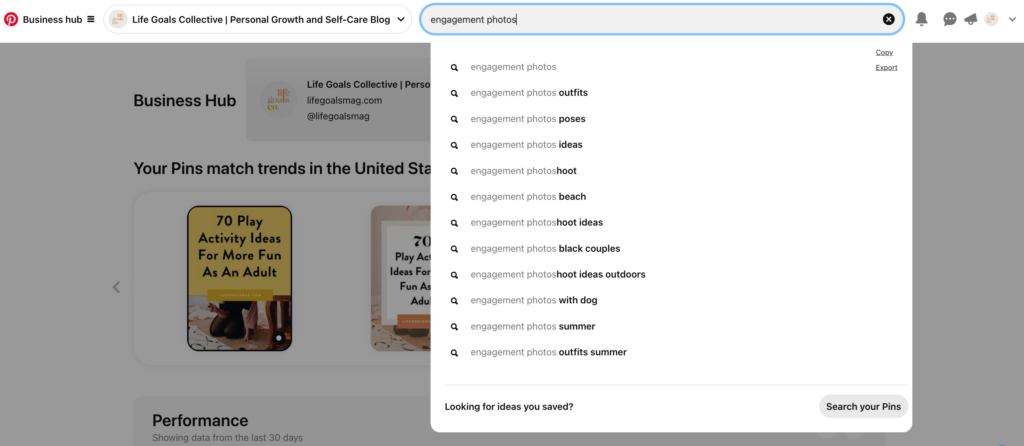Click the Search your Pins button

pyautogui.click(x=863, y=406)
